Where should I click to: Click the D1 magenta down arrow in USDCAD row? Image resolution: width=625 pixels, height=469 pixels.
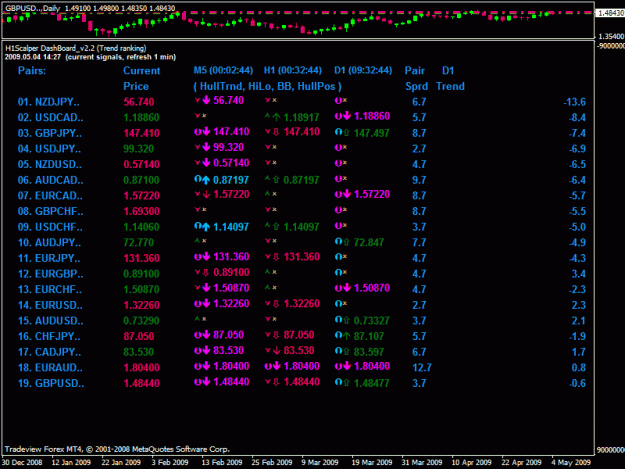tap(347, 116)
